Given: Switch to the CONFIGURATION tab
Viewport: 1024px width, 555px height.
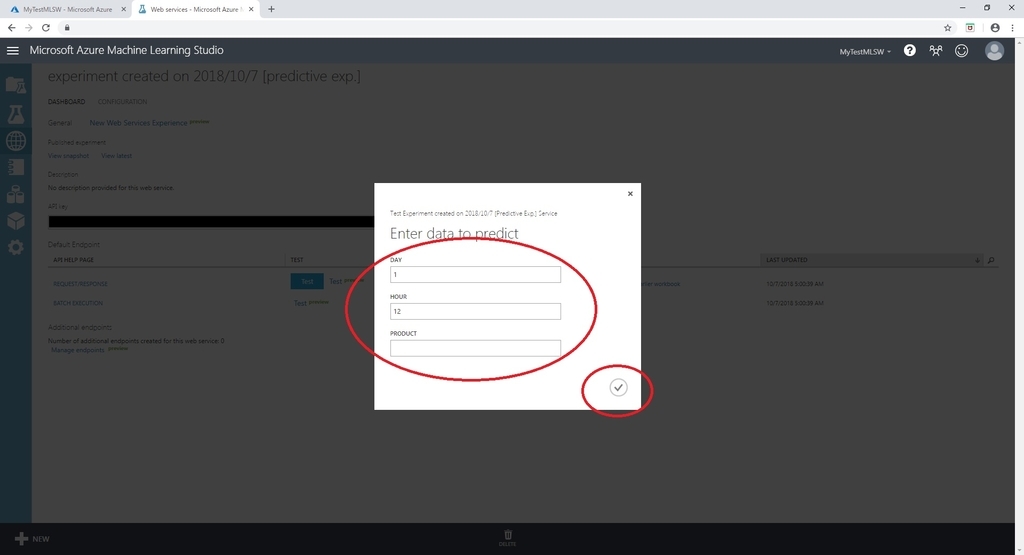Looking at the screenshot, I should [x=122, y=102].
